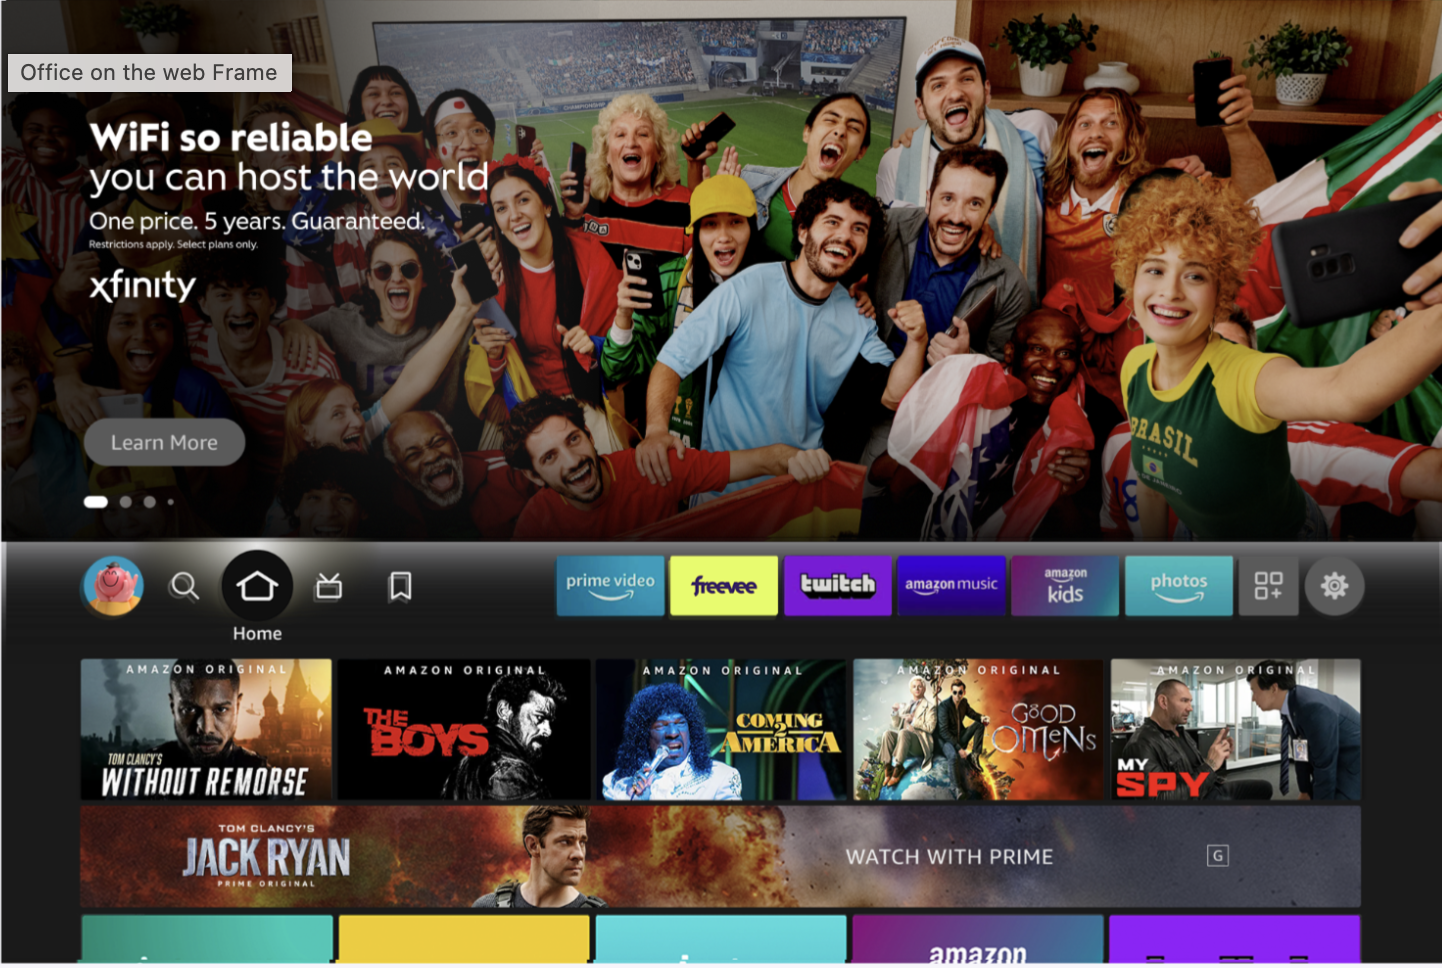Click "One price. 5 years. Guaranteed." text
Image resolution: width=1442 pixels, height=968 pixels.
[257, 221]
